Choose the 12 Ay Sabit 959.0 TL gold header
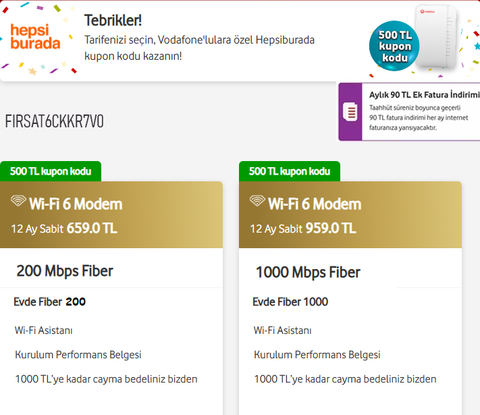This screenshot has height=415, width=480. tap(350, 215)
